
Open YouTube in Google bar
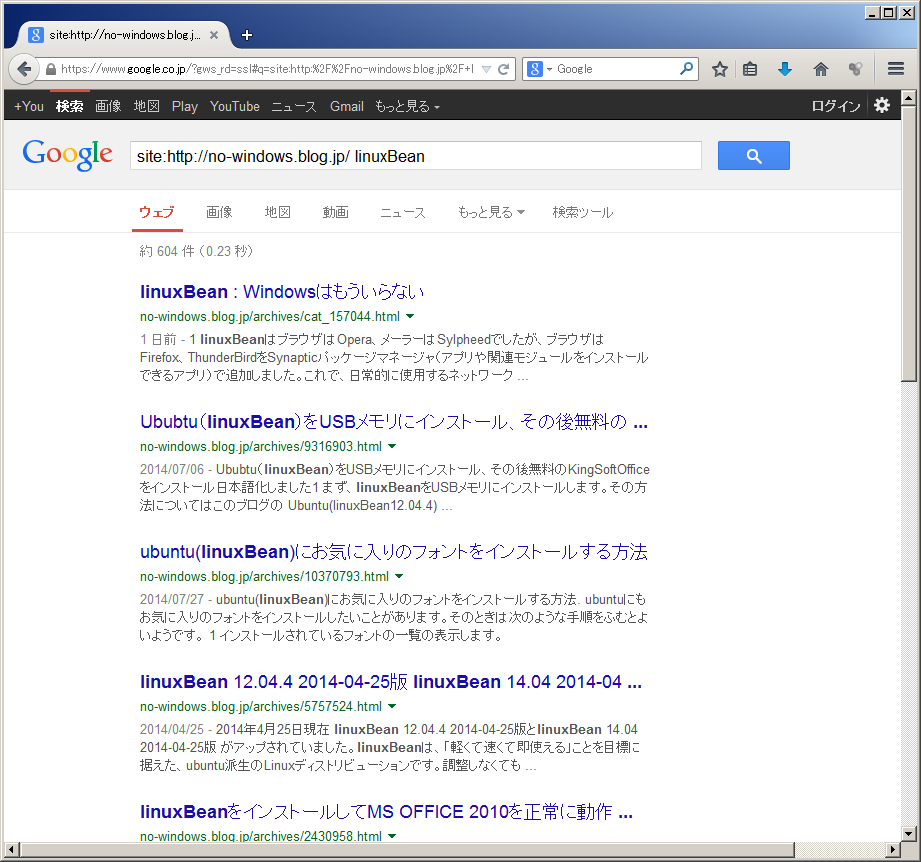pyautogui.click(x=234, y=106)
